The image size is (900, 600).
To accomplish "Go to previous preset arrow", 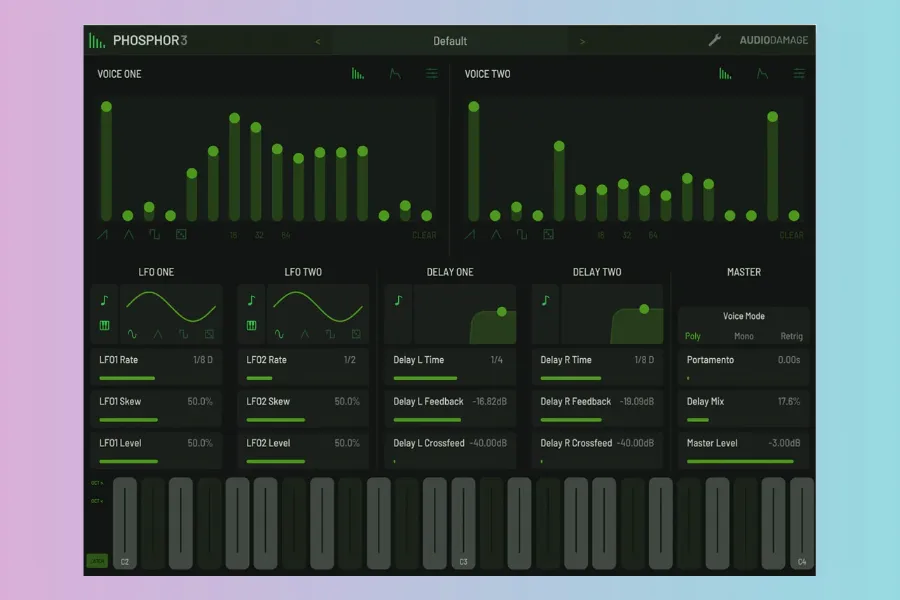I will [x=318, y=42].
